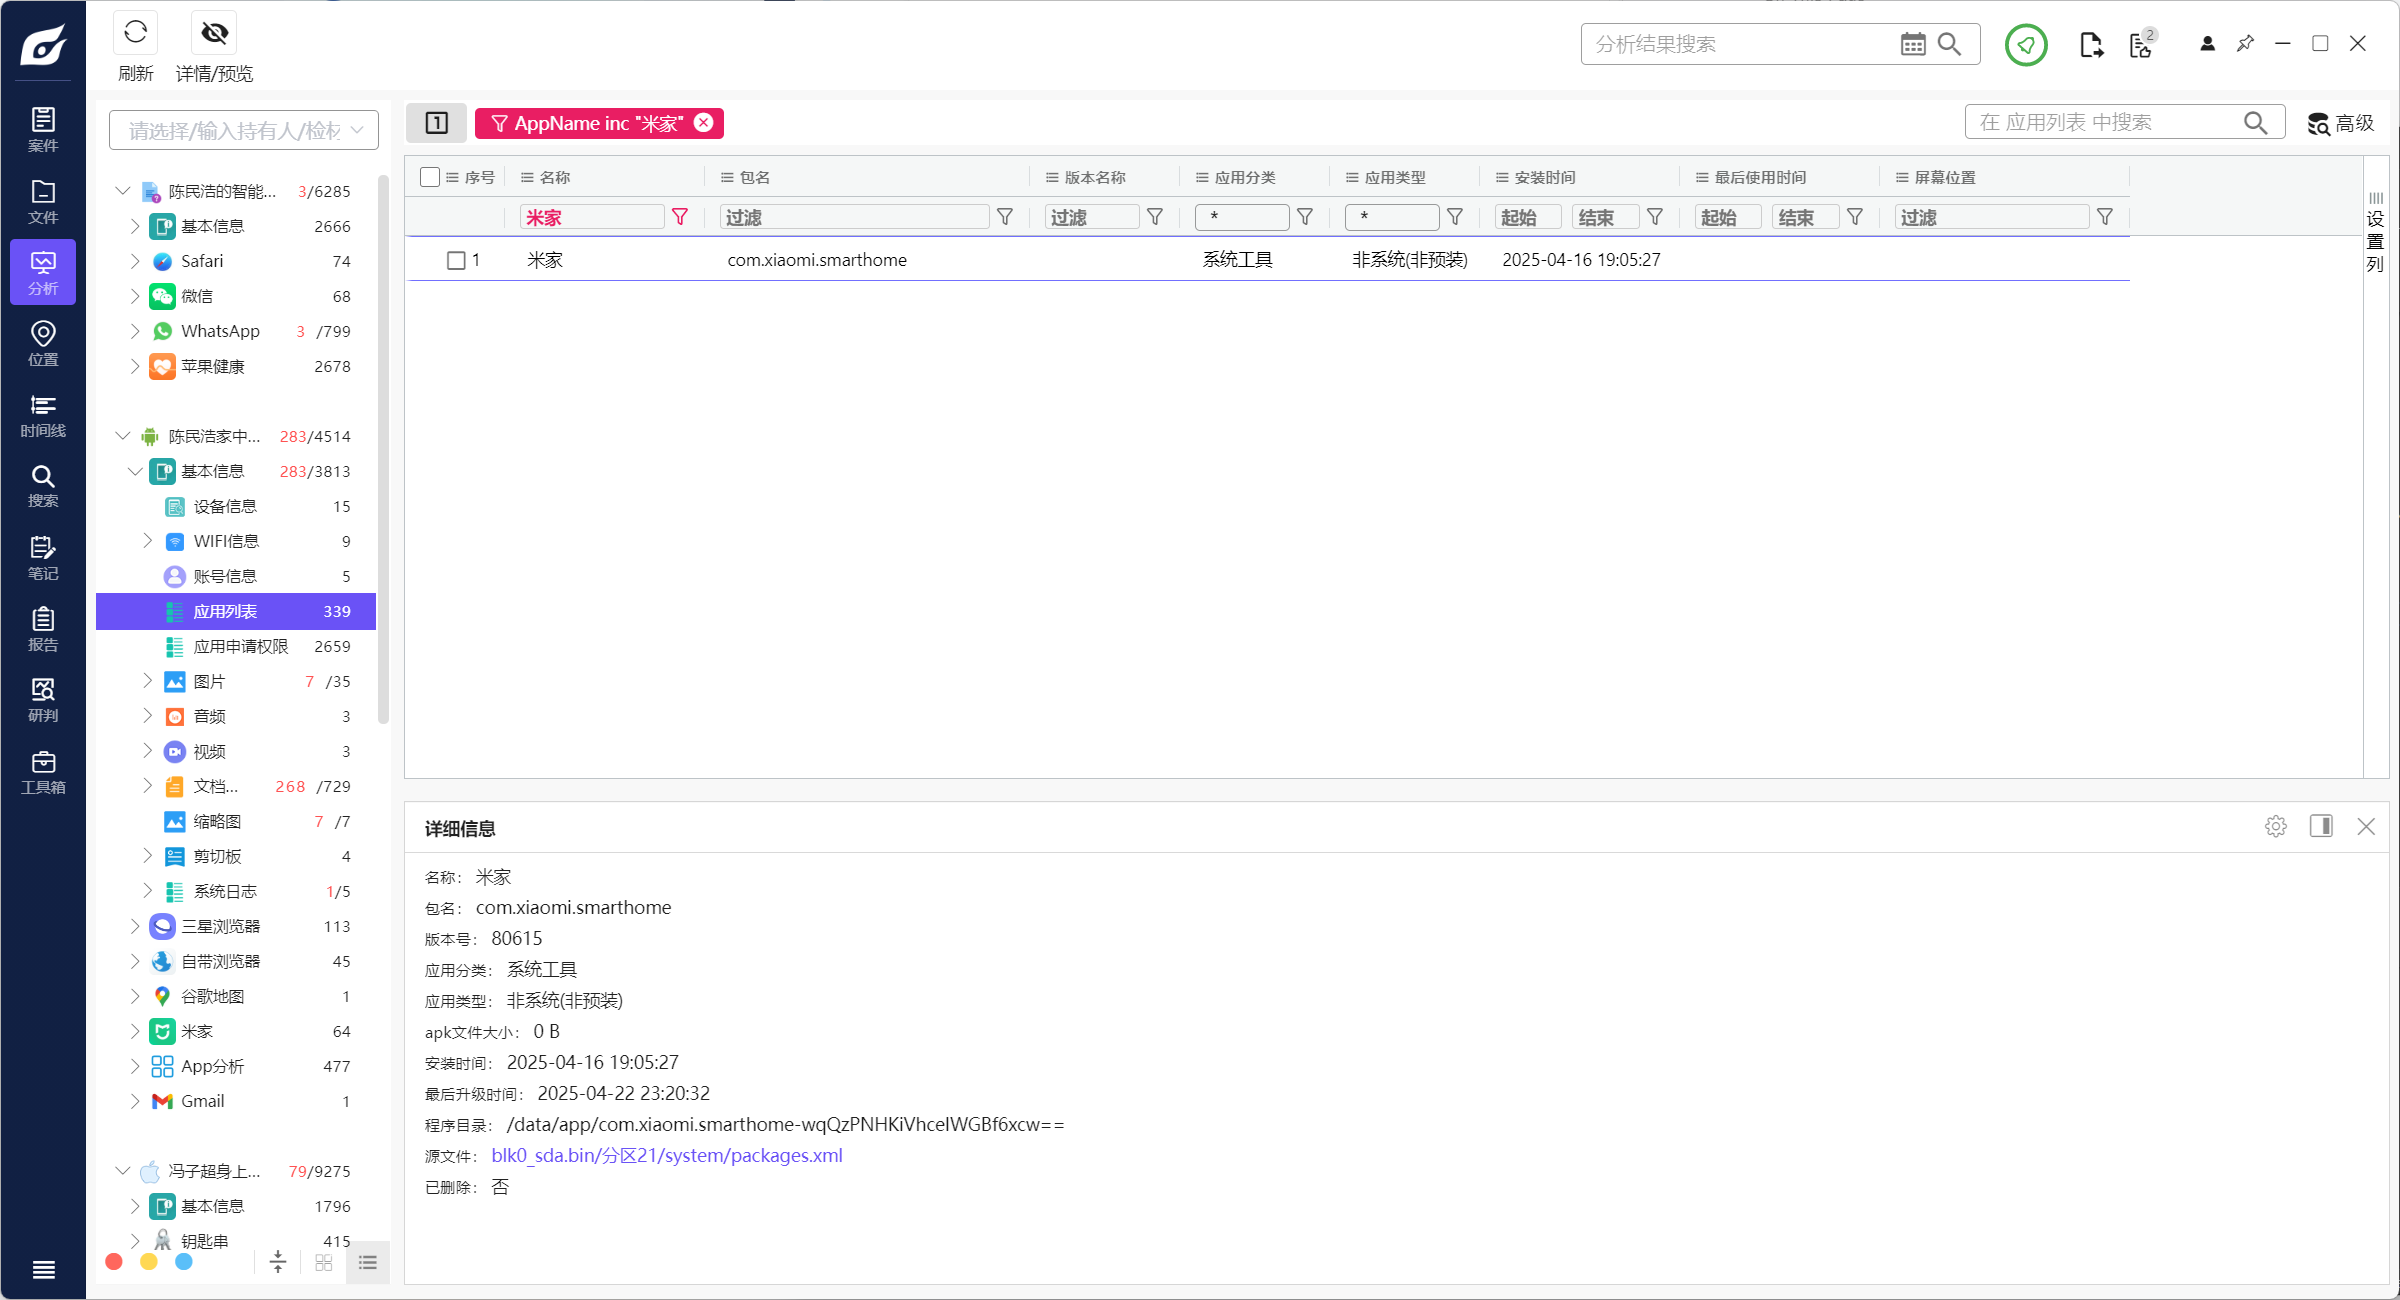Image resolution: width=2400 pixels, height=1300 pixels.
Task: Click the red funnel filter icon for 名称
Action: click(680, 217)
